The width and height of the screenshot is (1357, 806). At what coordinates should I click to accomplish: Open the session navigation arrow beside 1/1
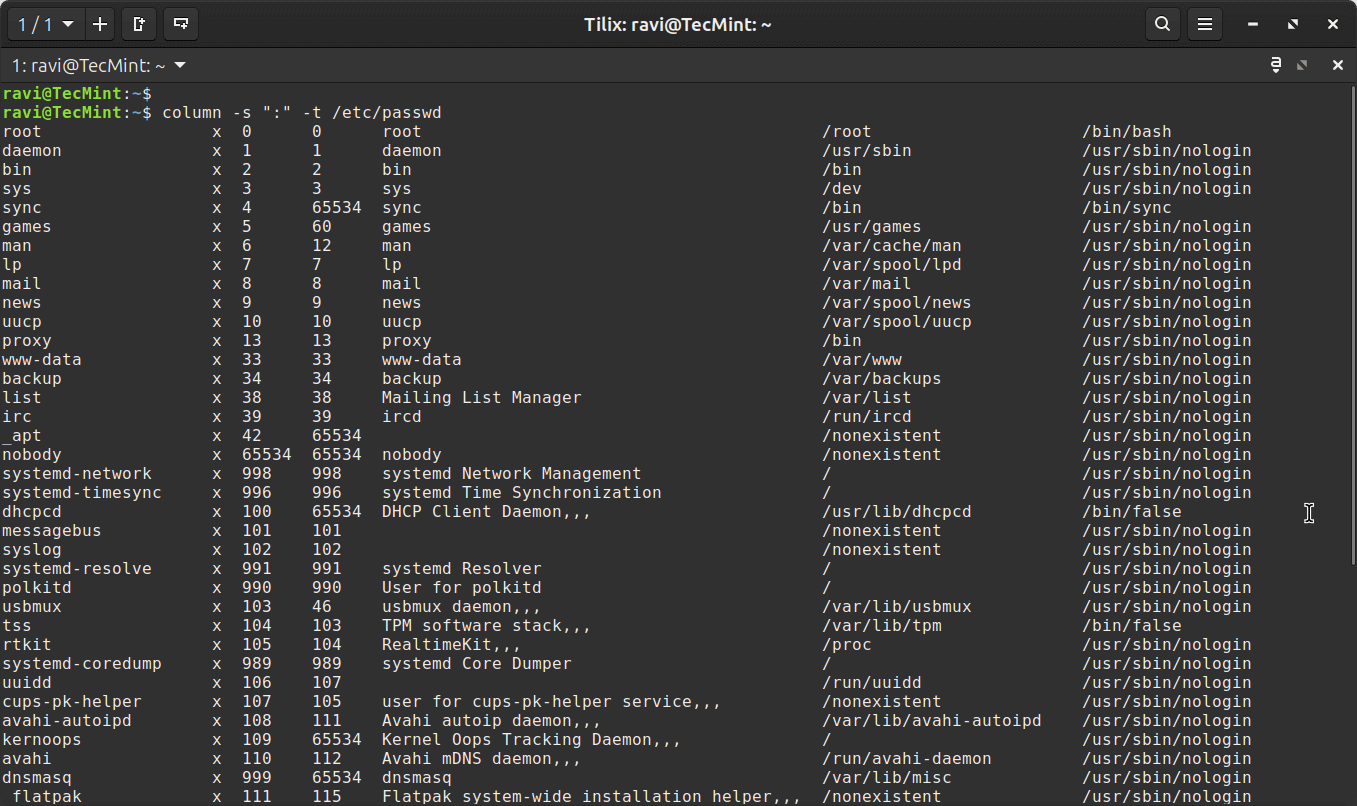66,24
